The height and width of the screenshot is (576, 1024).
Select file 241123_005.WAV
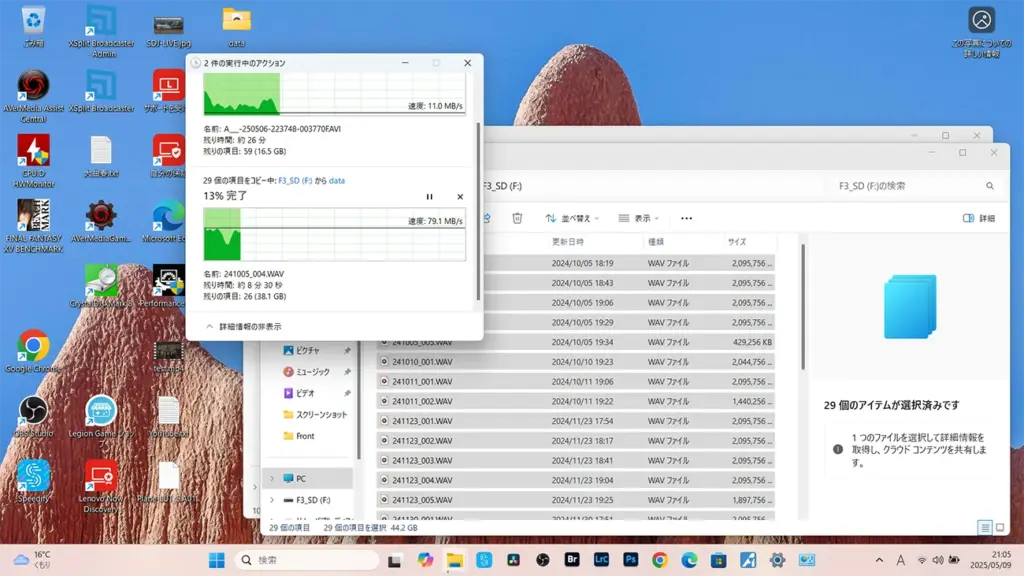coord(575,500)
